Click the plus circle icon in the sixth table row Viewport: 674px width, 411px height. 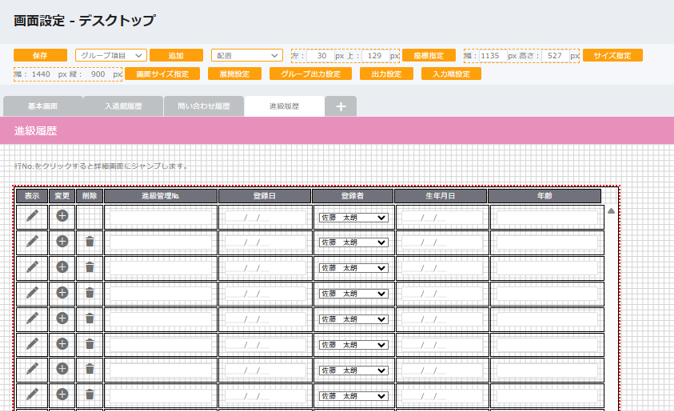pos(62,344)
